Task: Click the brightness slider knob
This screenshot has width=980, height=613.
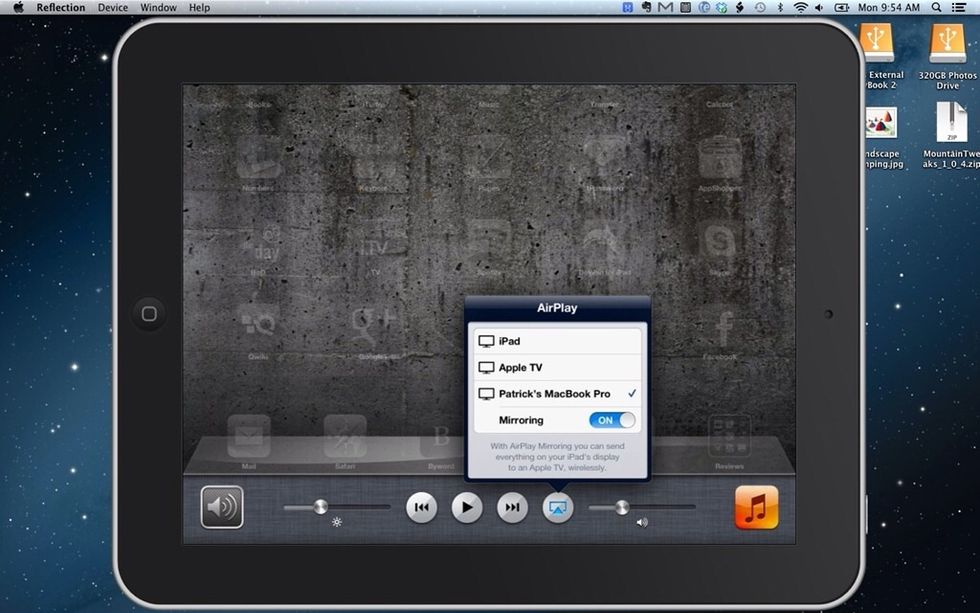Action: pyautogui.click(x=321, y=507)
